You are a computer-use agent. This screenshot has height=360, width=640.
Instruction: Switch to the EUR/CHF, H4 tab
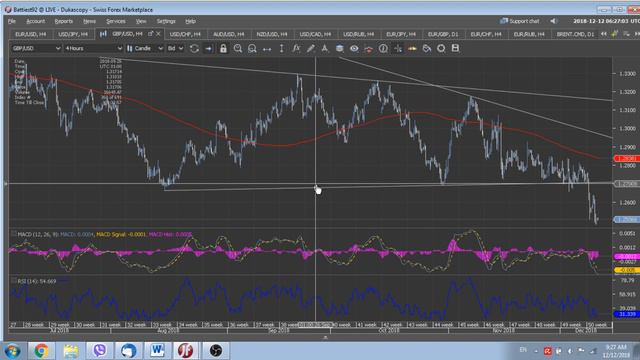coord(486,34)
